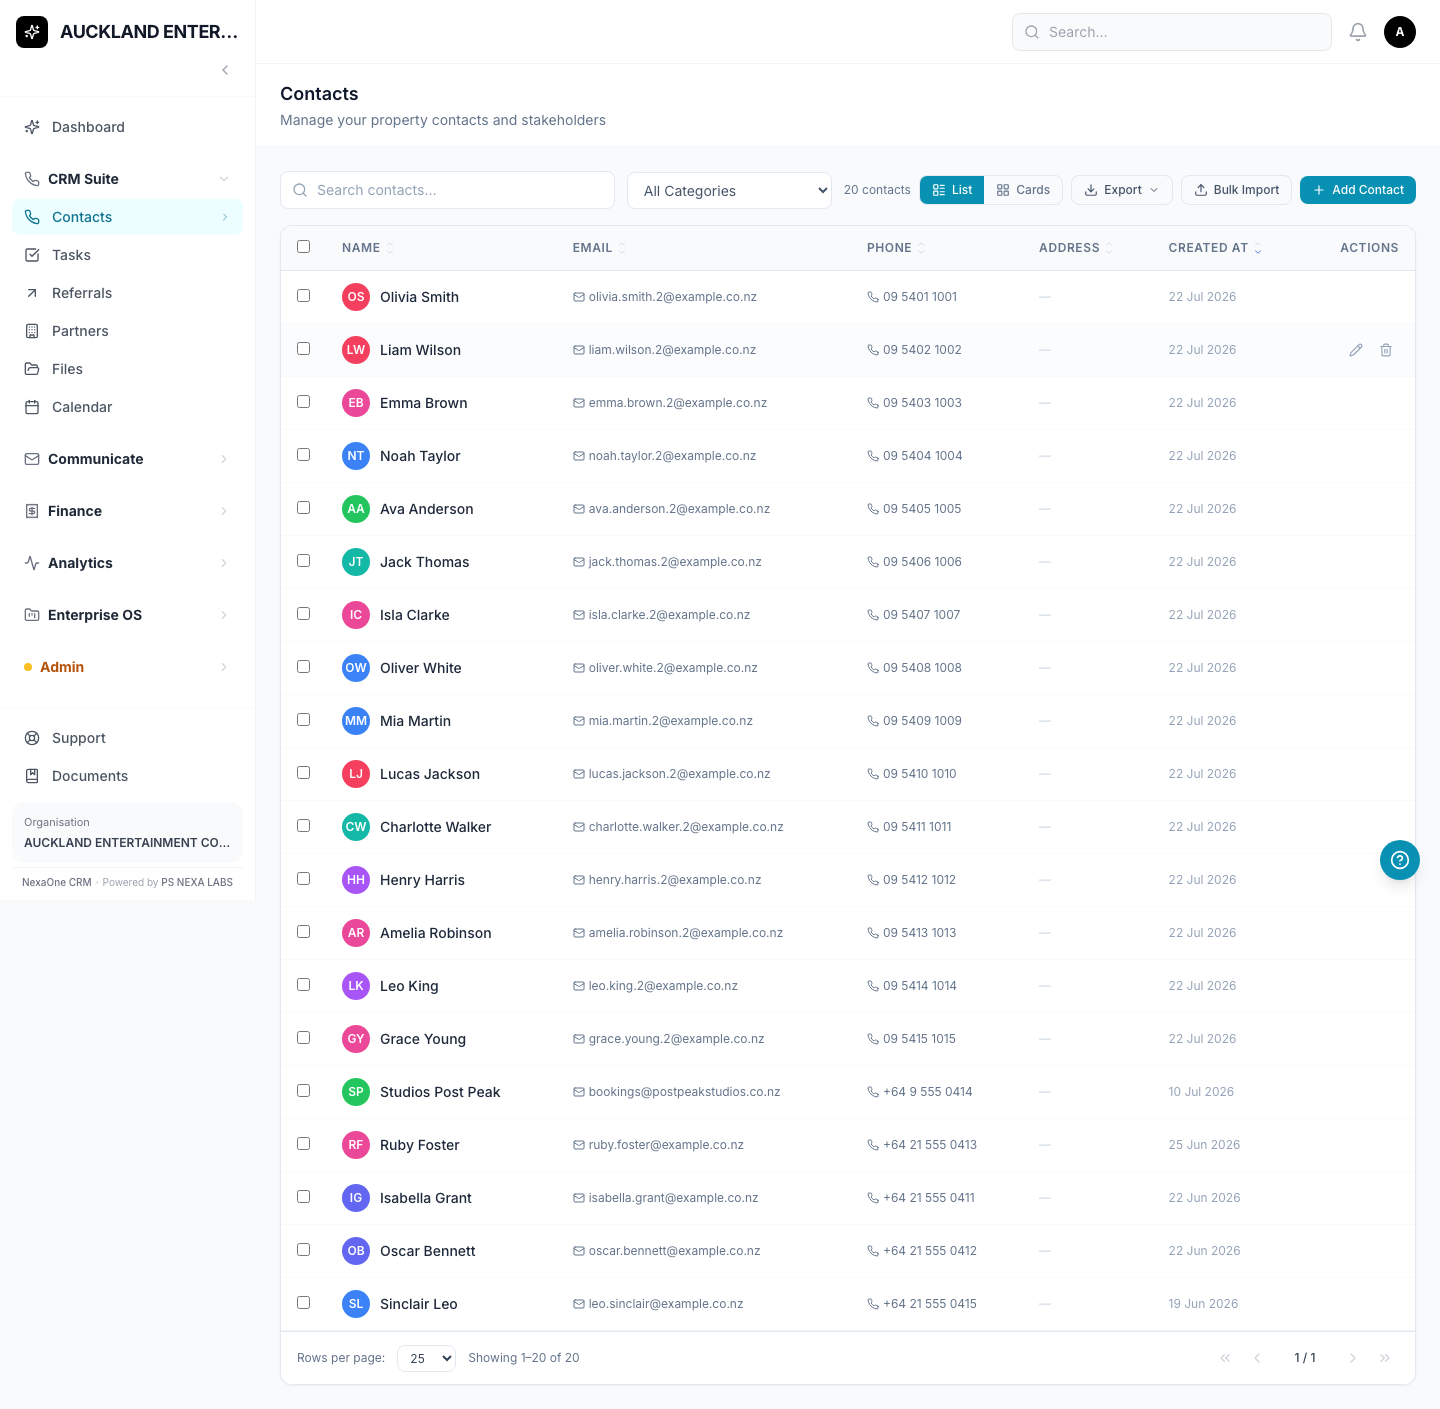
Task: Tick the select-all contacts checkbox
Action: click(304, 247)
